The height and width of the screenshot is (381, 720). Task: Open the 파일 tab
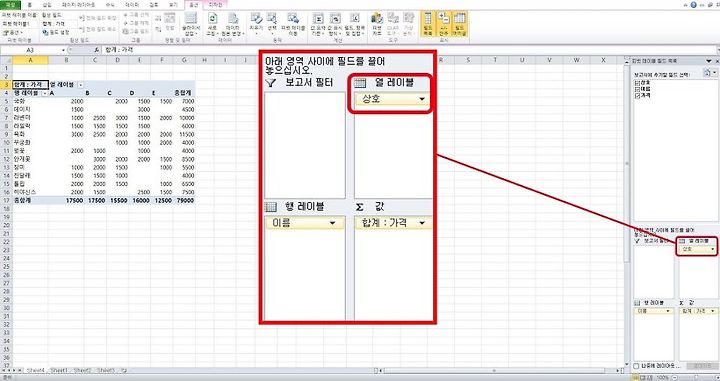pos(10,5)
